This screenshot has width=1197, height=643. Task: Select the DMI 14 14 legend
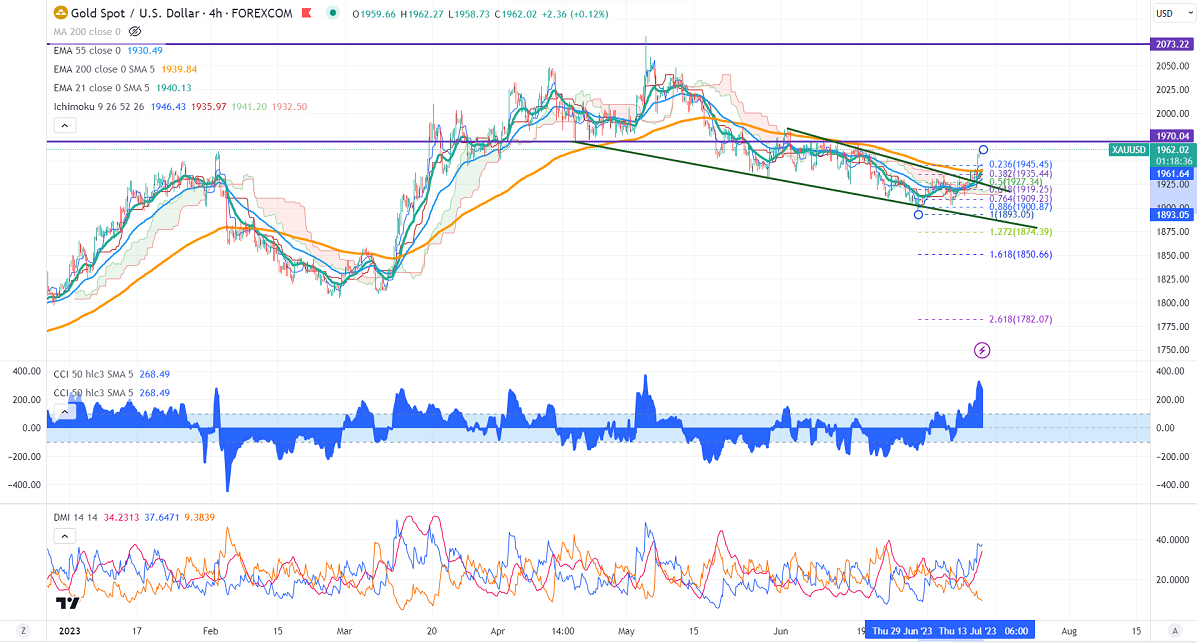tap(76, 517)
